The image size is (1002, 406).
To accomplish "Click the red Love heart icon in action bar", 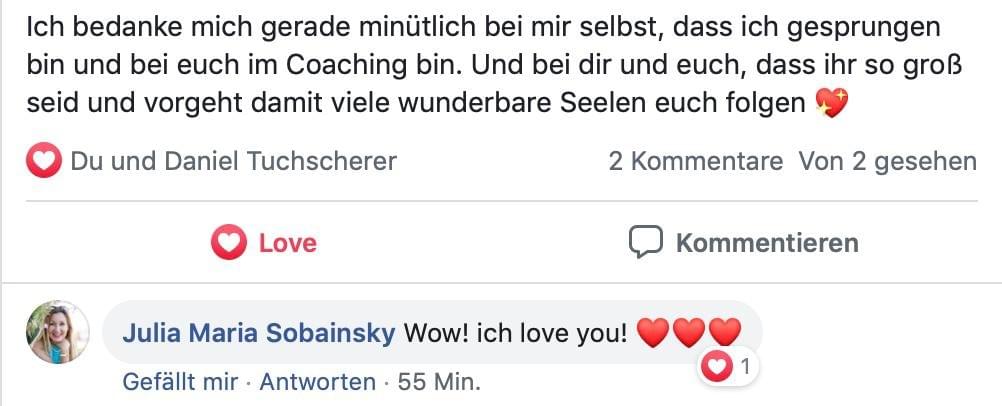I will click(x=228, y=242).
